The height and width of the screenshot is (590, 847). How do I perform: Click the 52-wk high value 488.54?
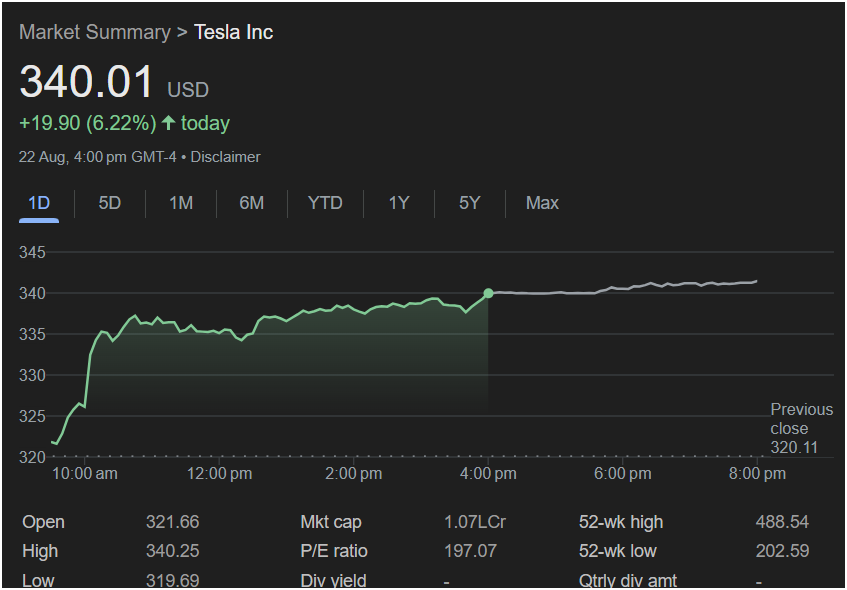coord(782,522)
